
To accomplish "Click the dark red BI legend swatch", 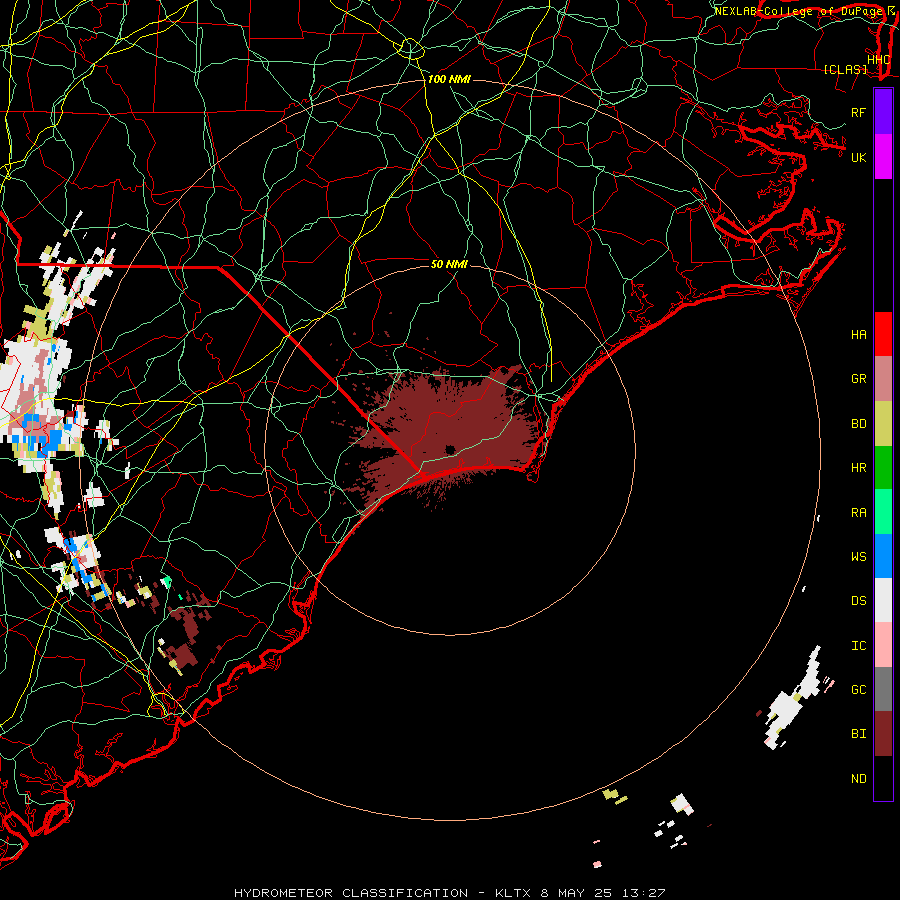I will pos(883,734).
